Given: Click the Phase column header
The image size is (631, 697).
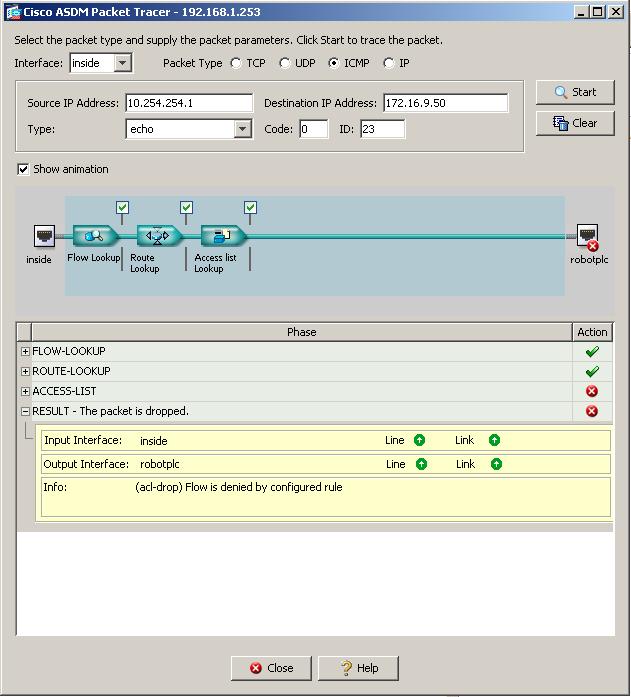Looking at the screenshot, I should (x=302, y=332).
